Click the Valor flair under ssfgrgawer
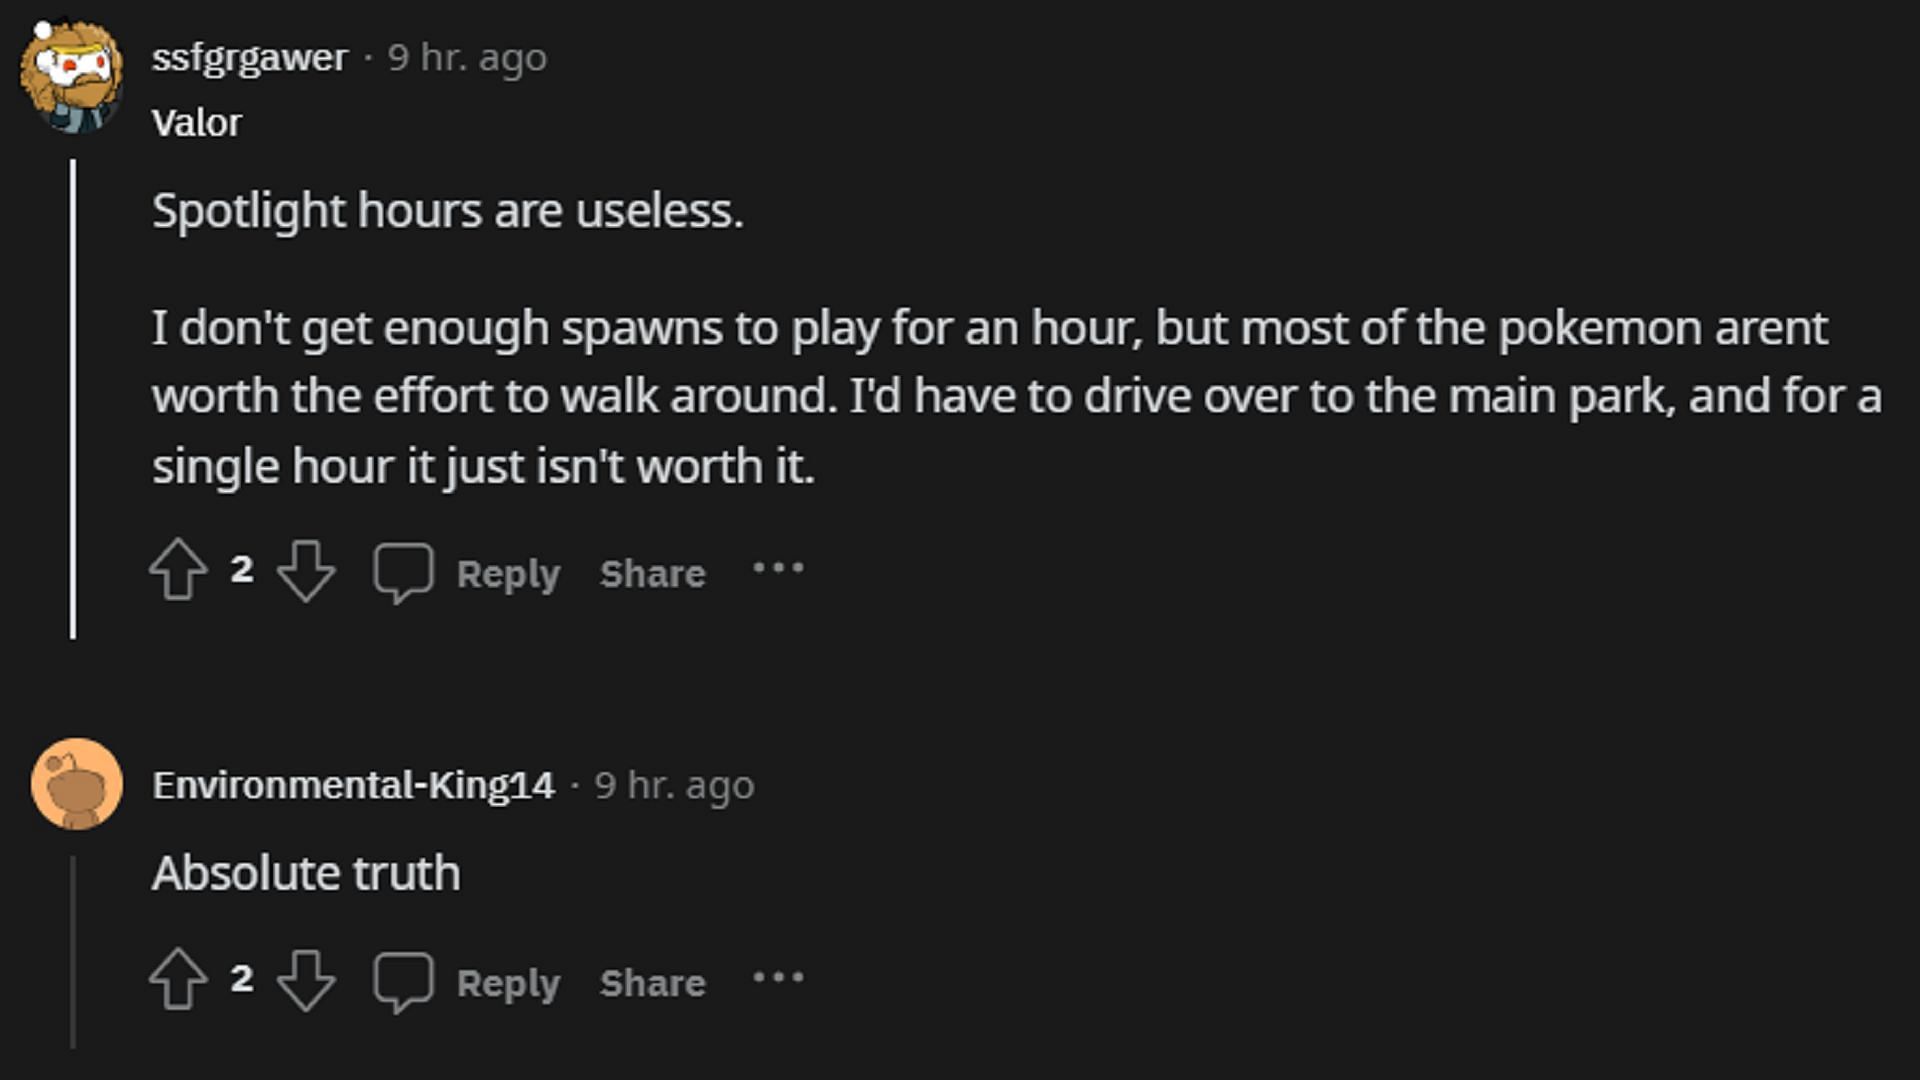 [197, 123]
